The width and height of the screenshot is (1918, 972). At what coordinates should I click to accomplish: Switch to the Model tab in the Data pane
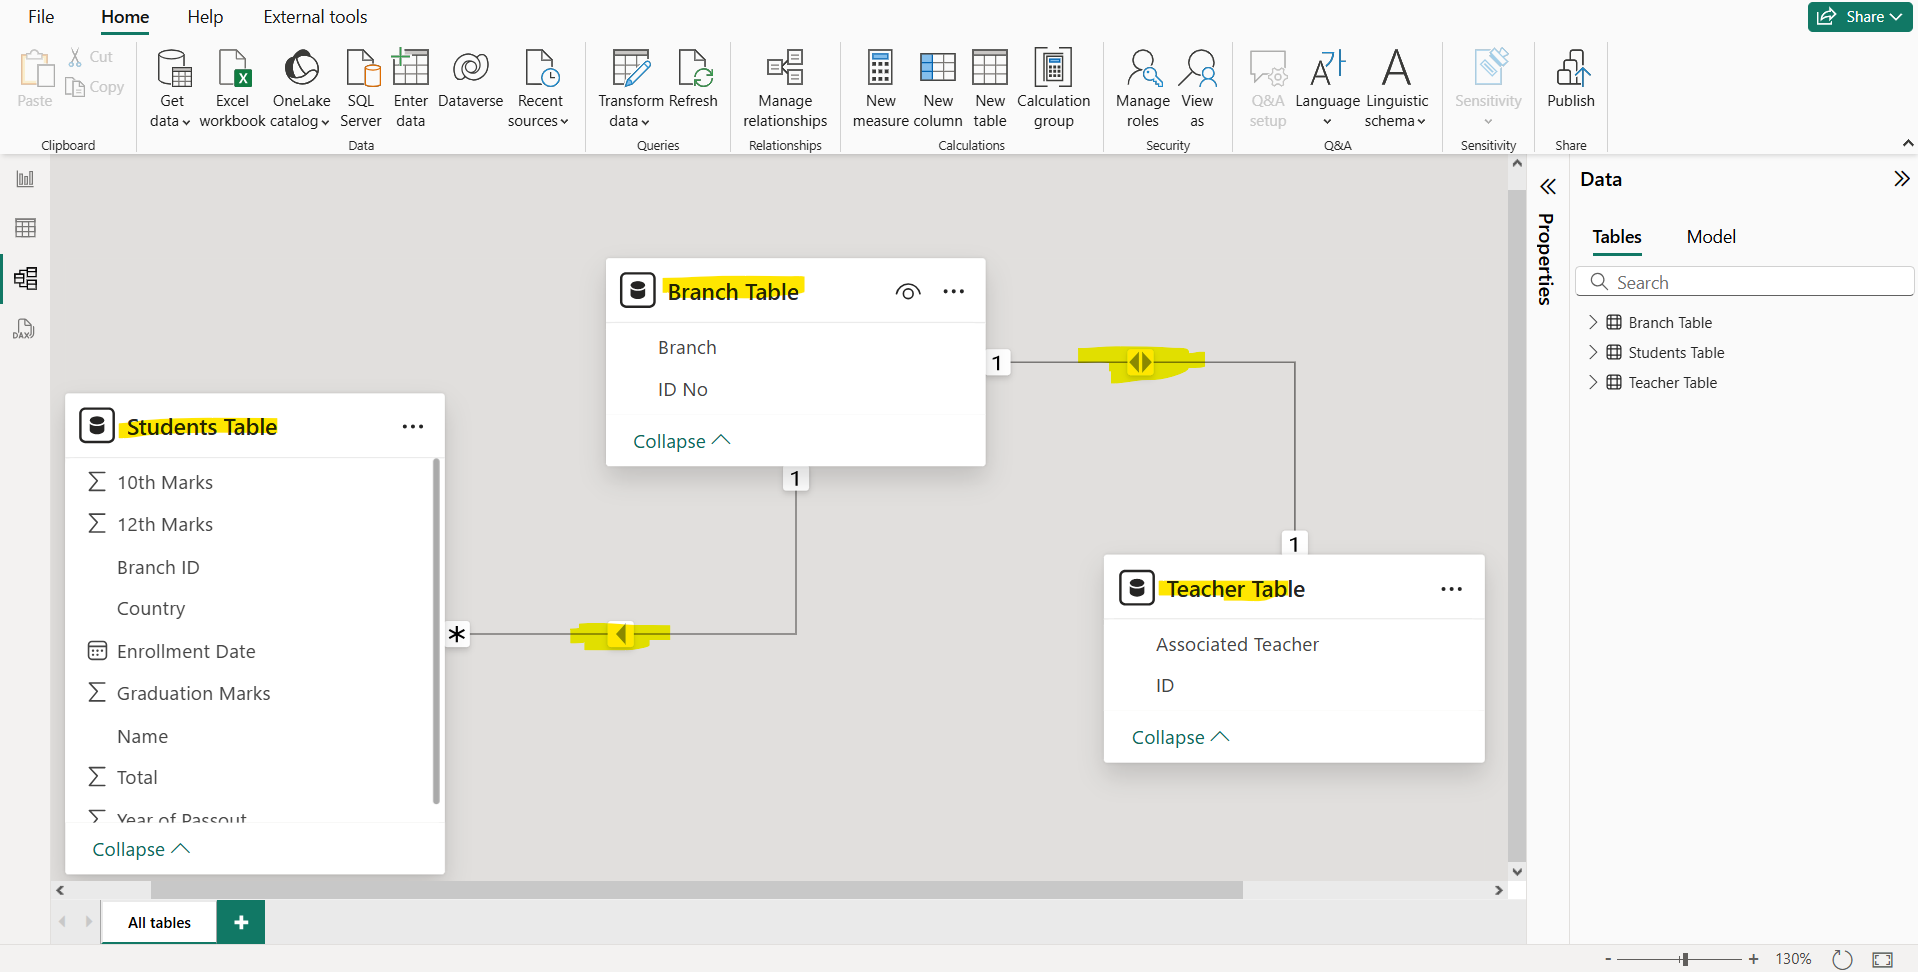[x=1710, y=237]
